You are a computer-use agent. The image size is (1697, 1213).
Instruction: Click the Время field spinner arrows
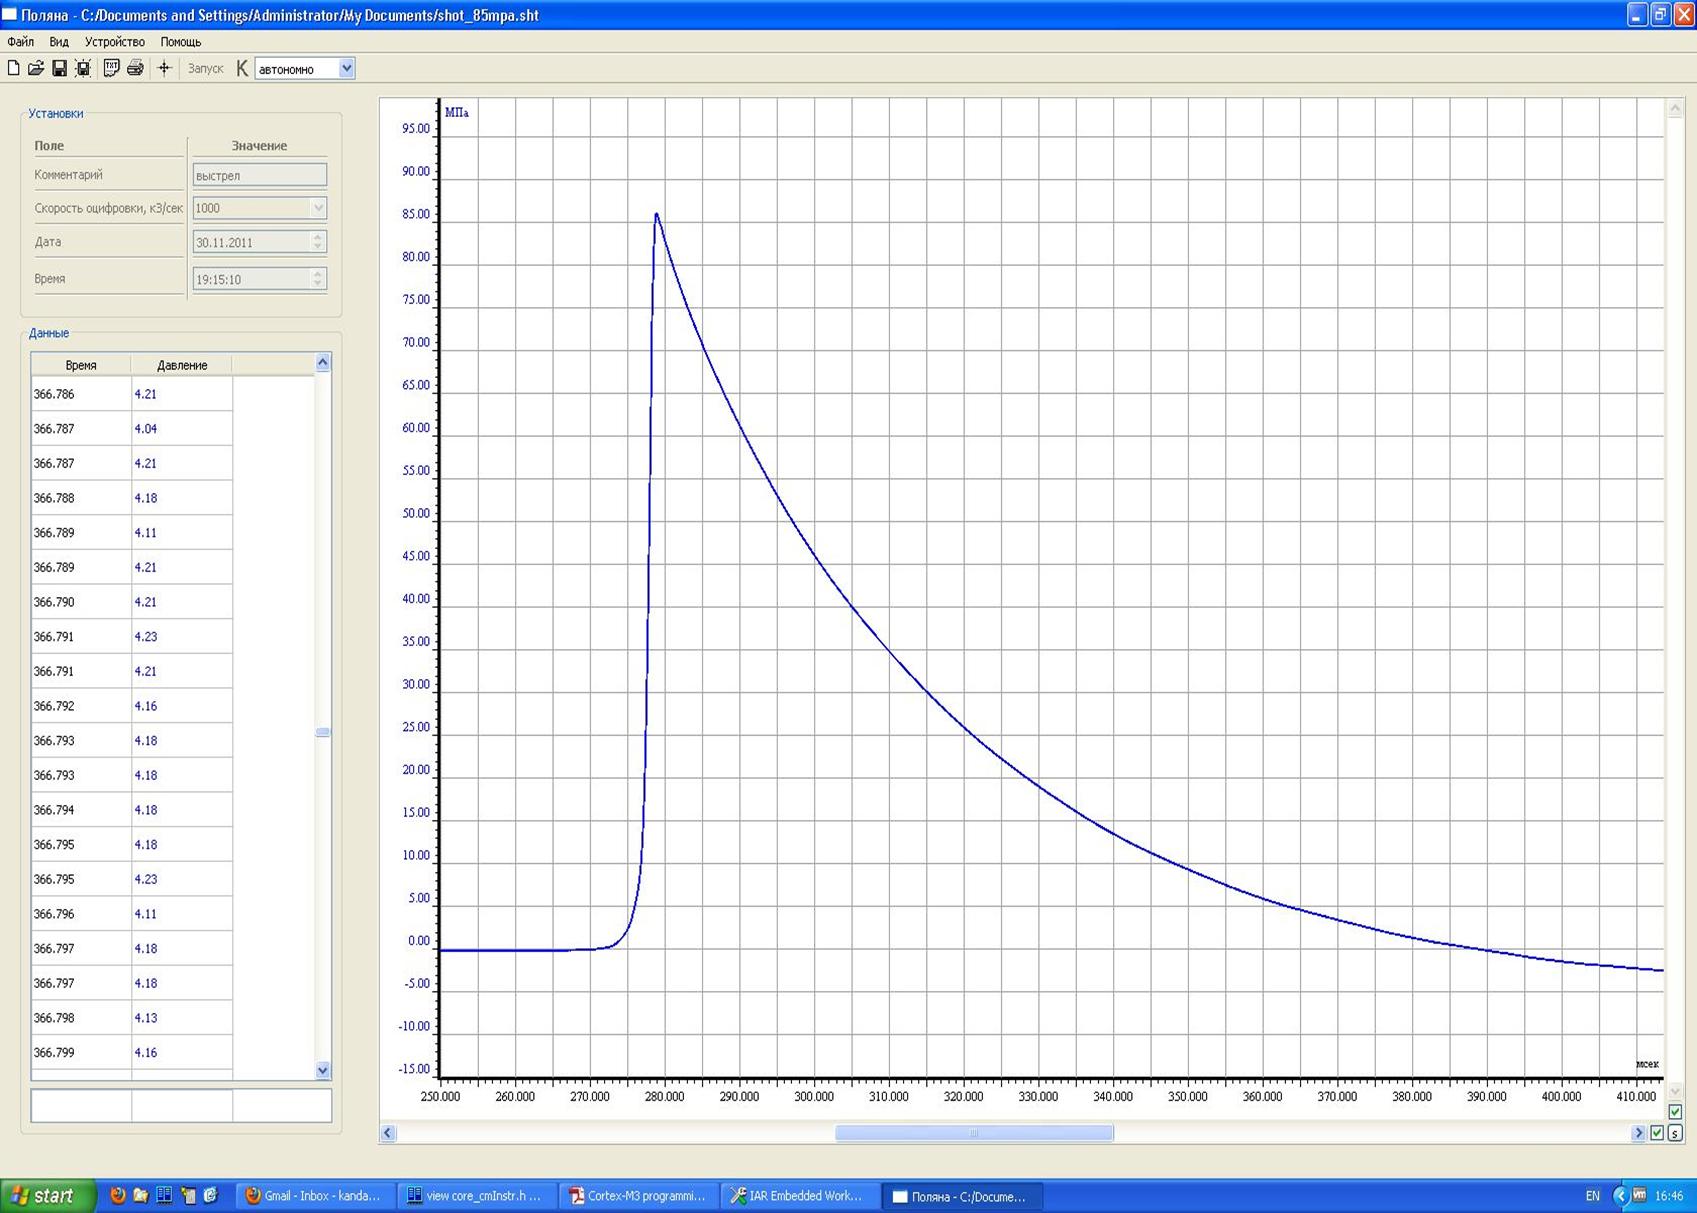click(318, 279)
